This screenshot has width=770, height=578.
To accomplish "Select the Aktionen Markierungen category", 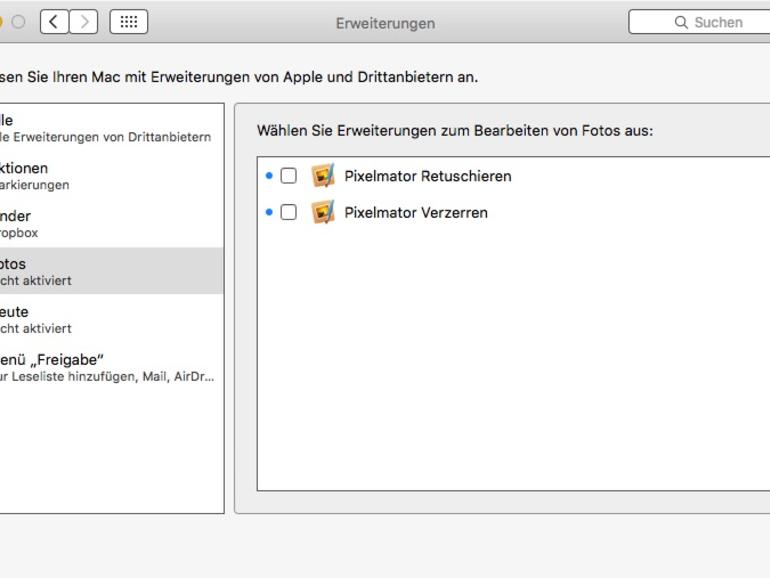I will tap(111, 176).
